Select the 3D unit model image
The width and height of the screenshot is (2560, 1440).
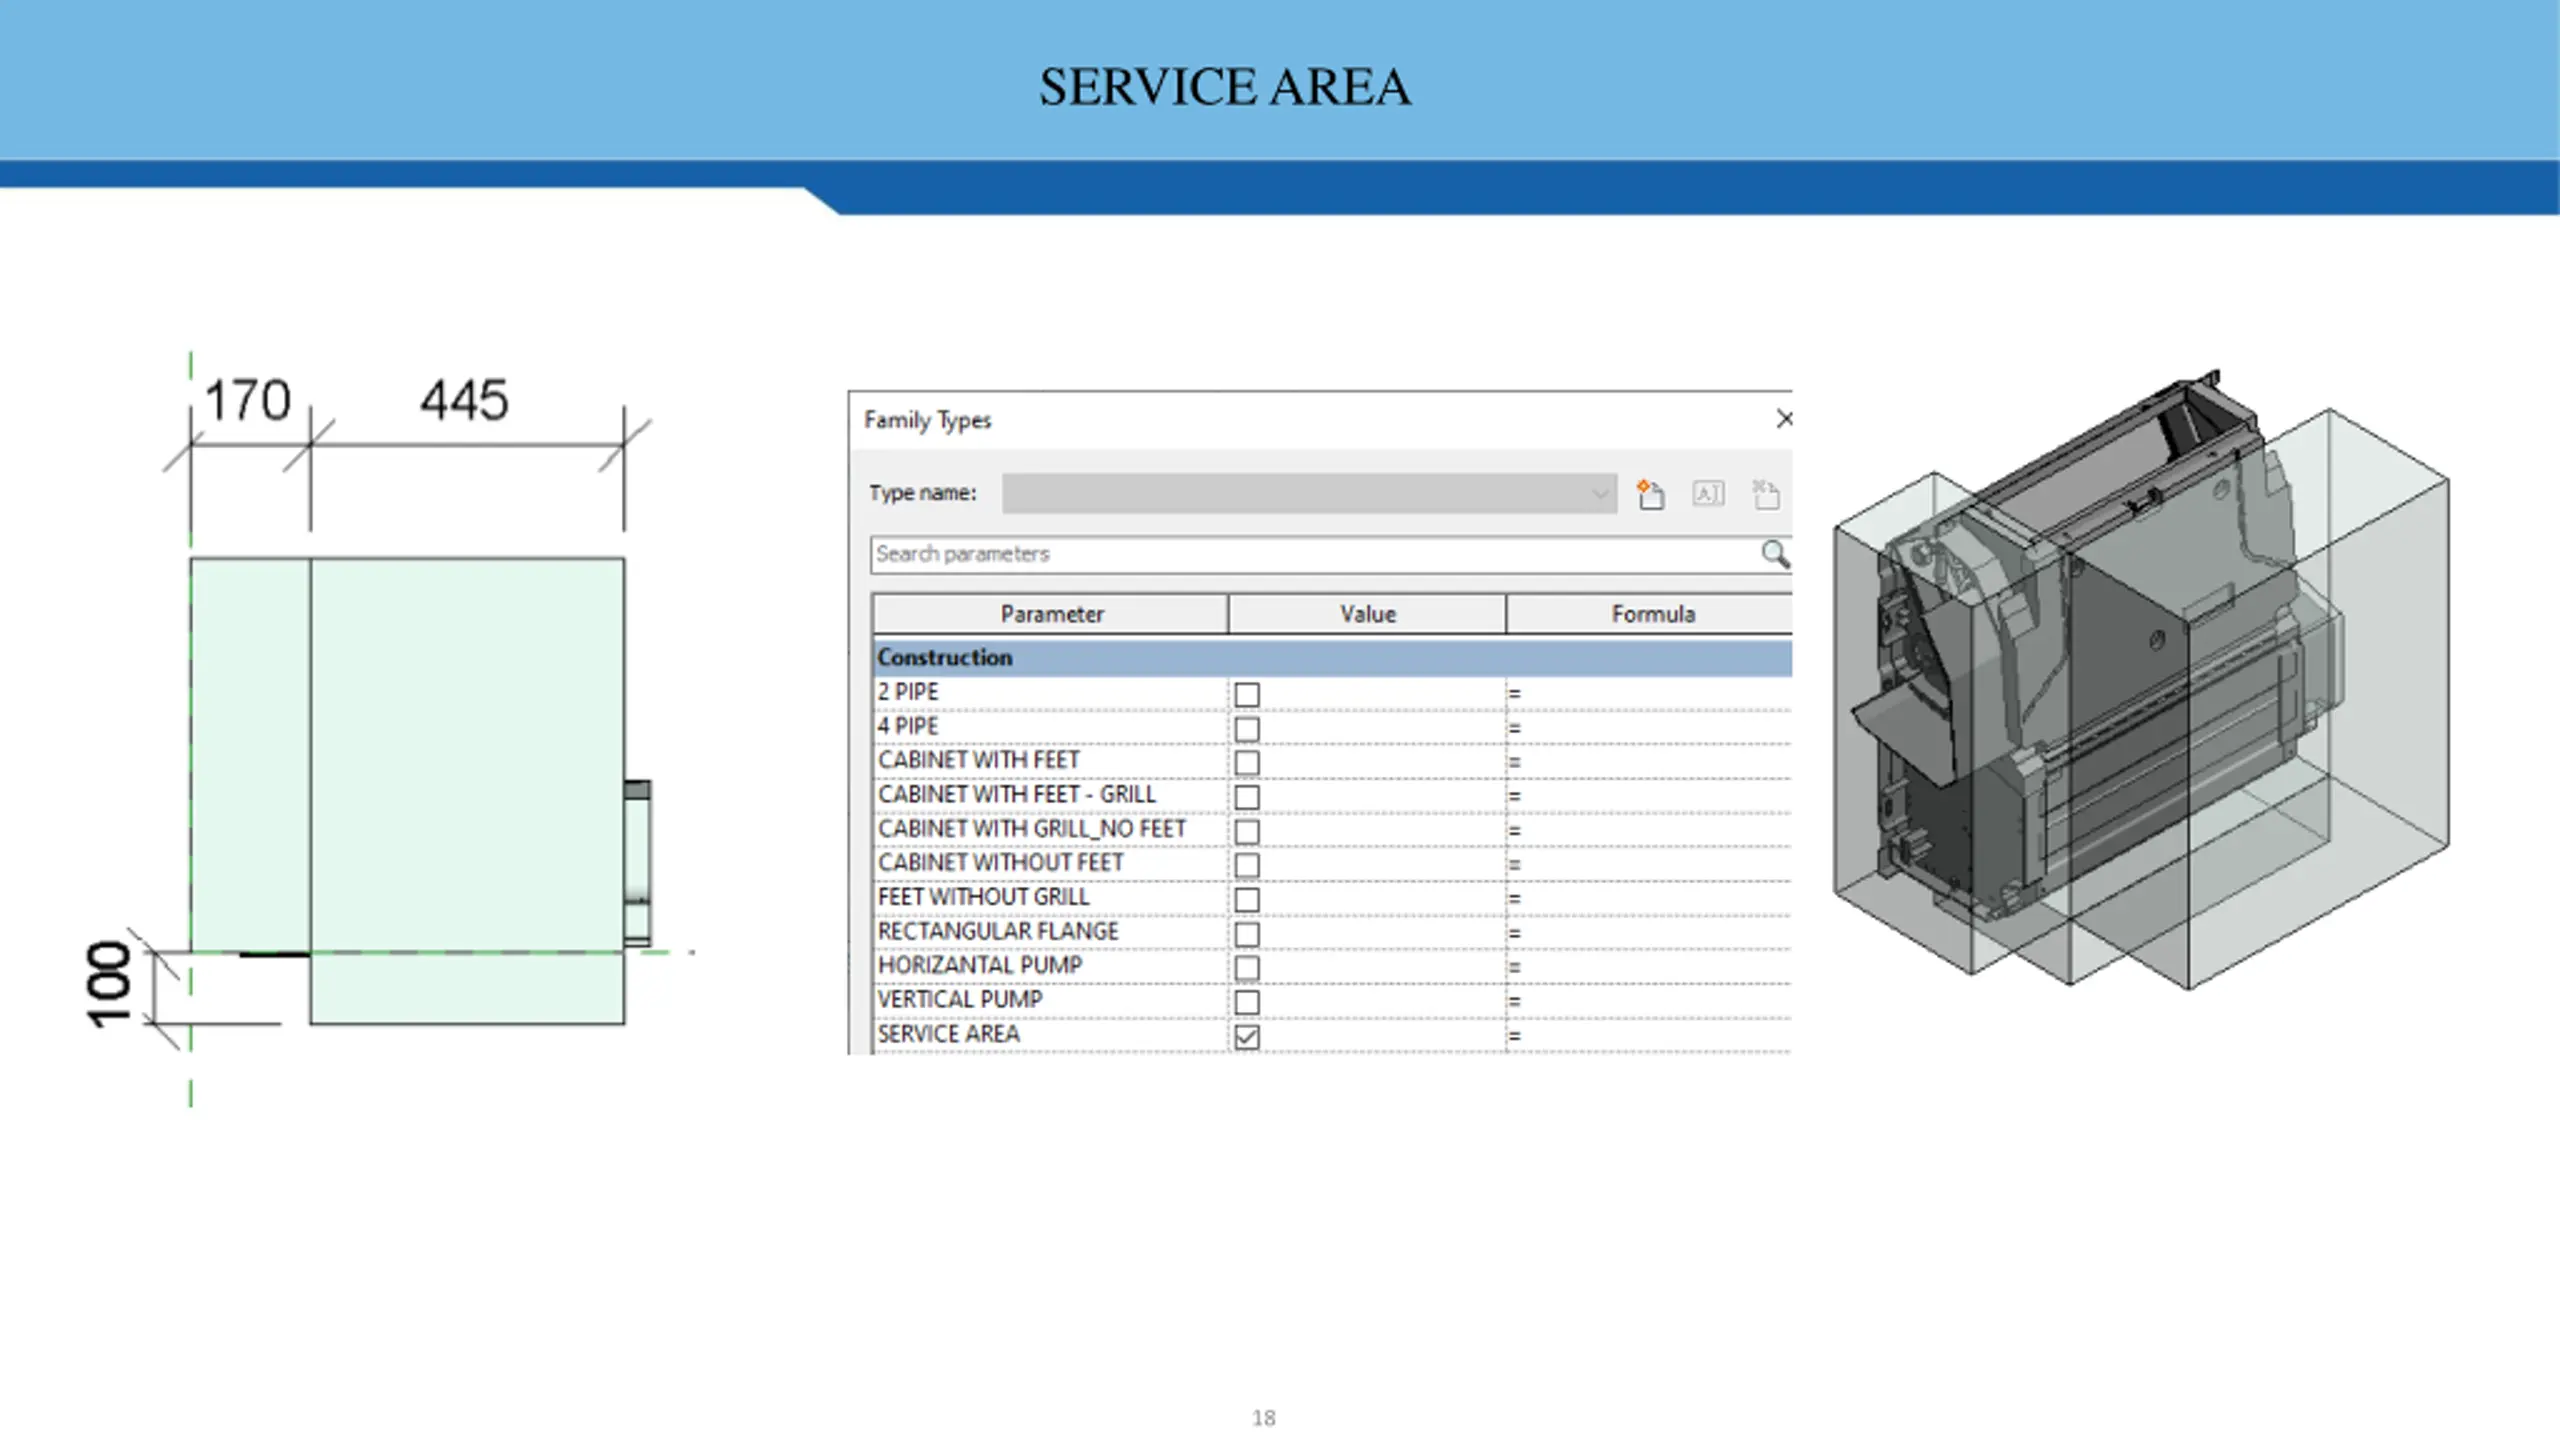pyautogui.click(x=2141, y=680)
